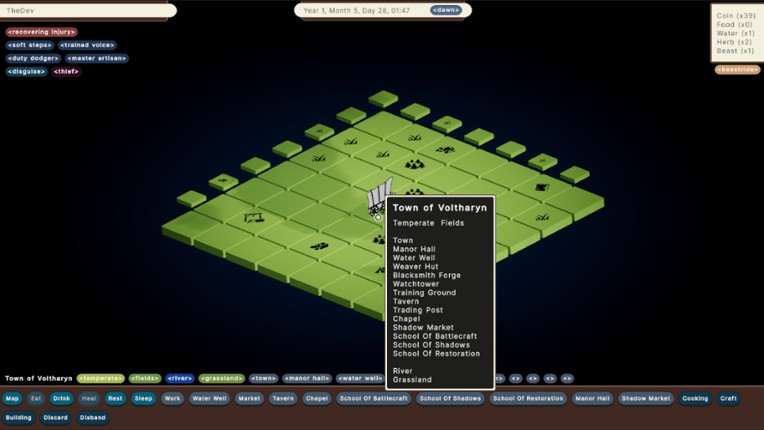Click the inventory panel showing Coin
The image size is (764, 430).
tap(735, 32)
